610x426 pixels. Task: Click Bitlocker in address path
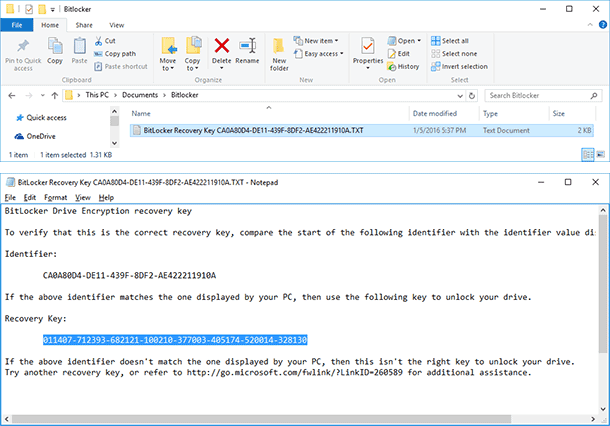point(184,95)
